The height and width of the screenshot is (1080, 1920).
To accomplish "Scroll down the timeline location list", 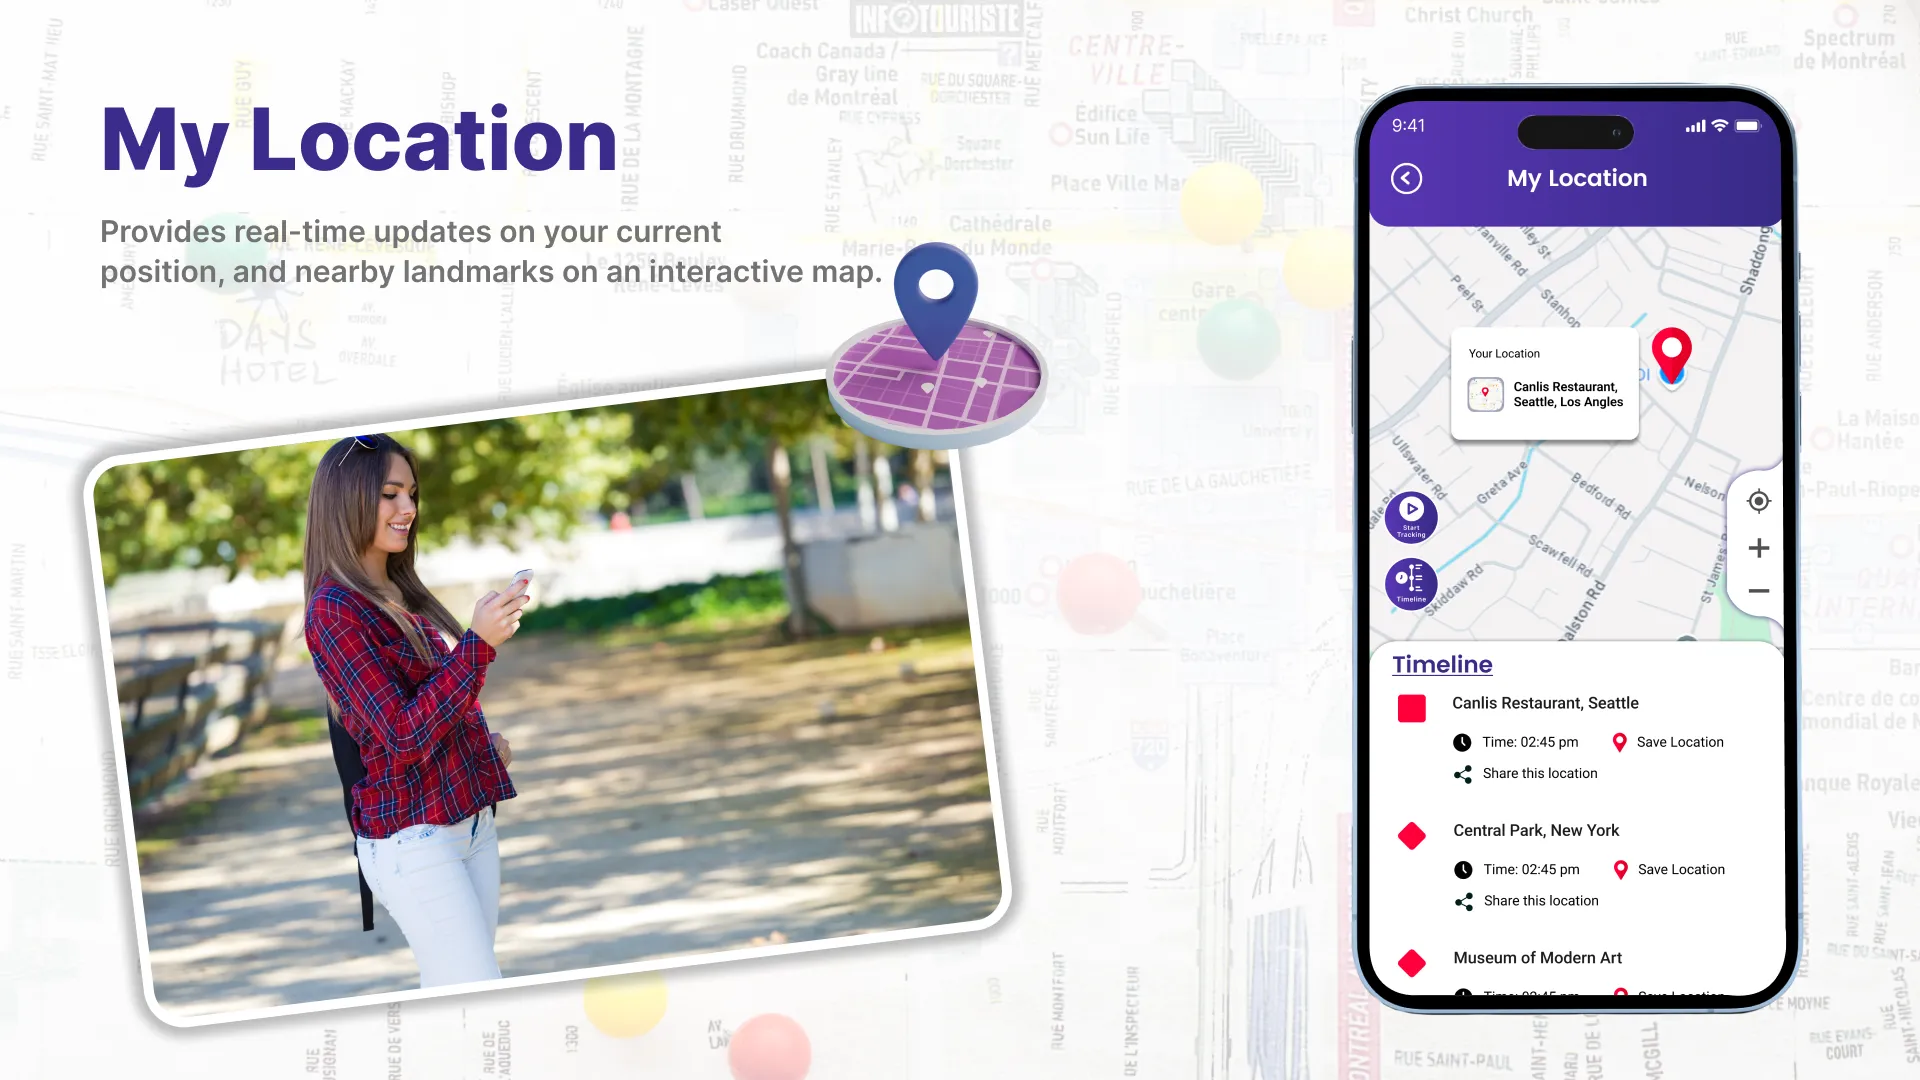I will pos(1576,831).
